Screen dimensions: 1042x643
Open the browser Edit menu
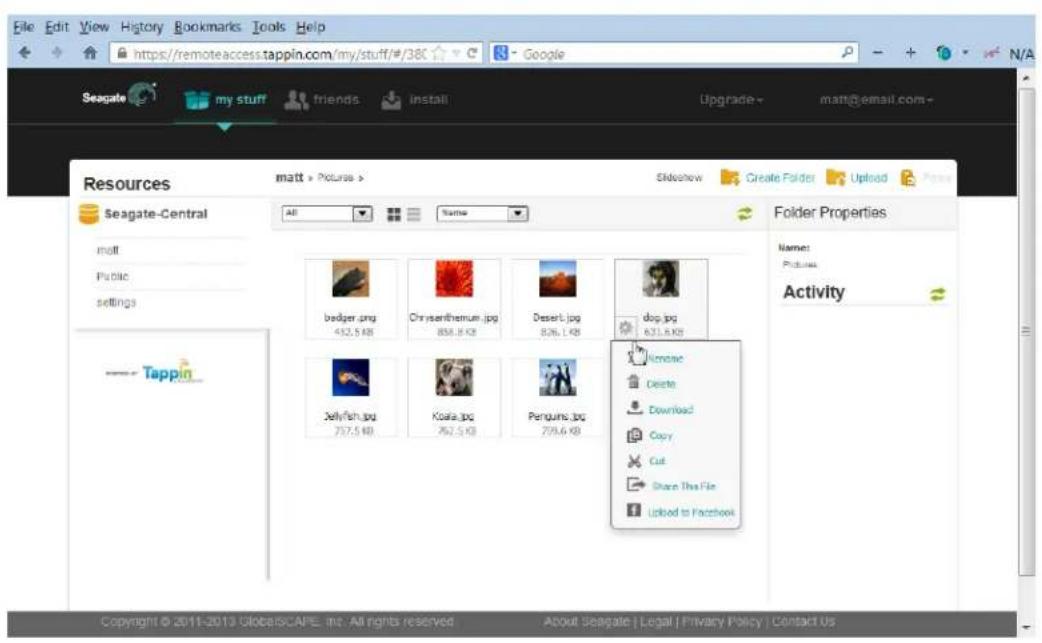56,27
